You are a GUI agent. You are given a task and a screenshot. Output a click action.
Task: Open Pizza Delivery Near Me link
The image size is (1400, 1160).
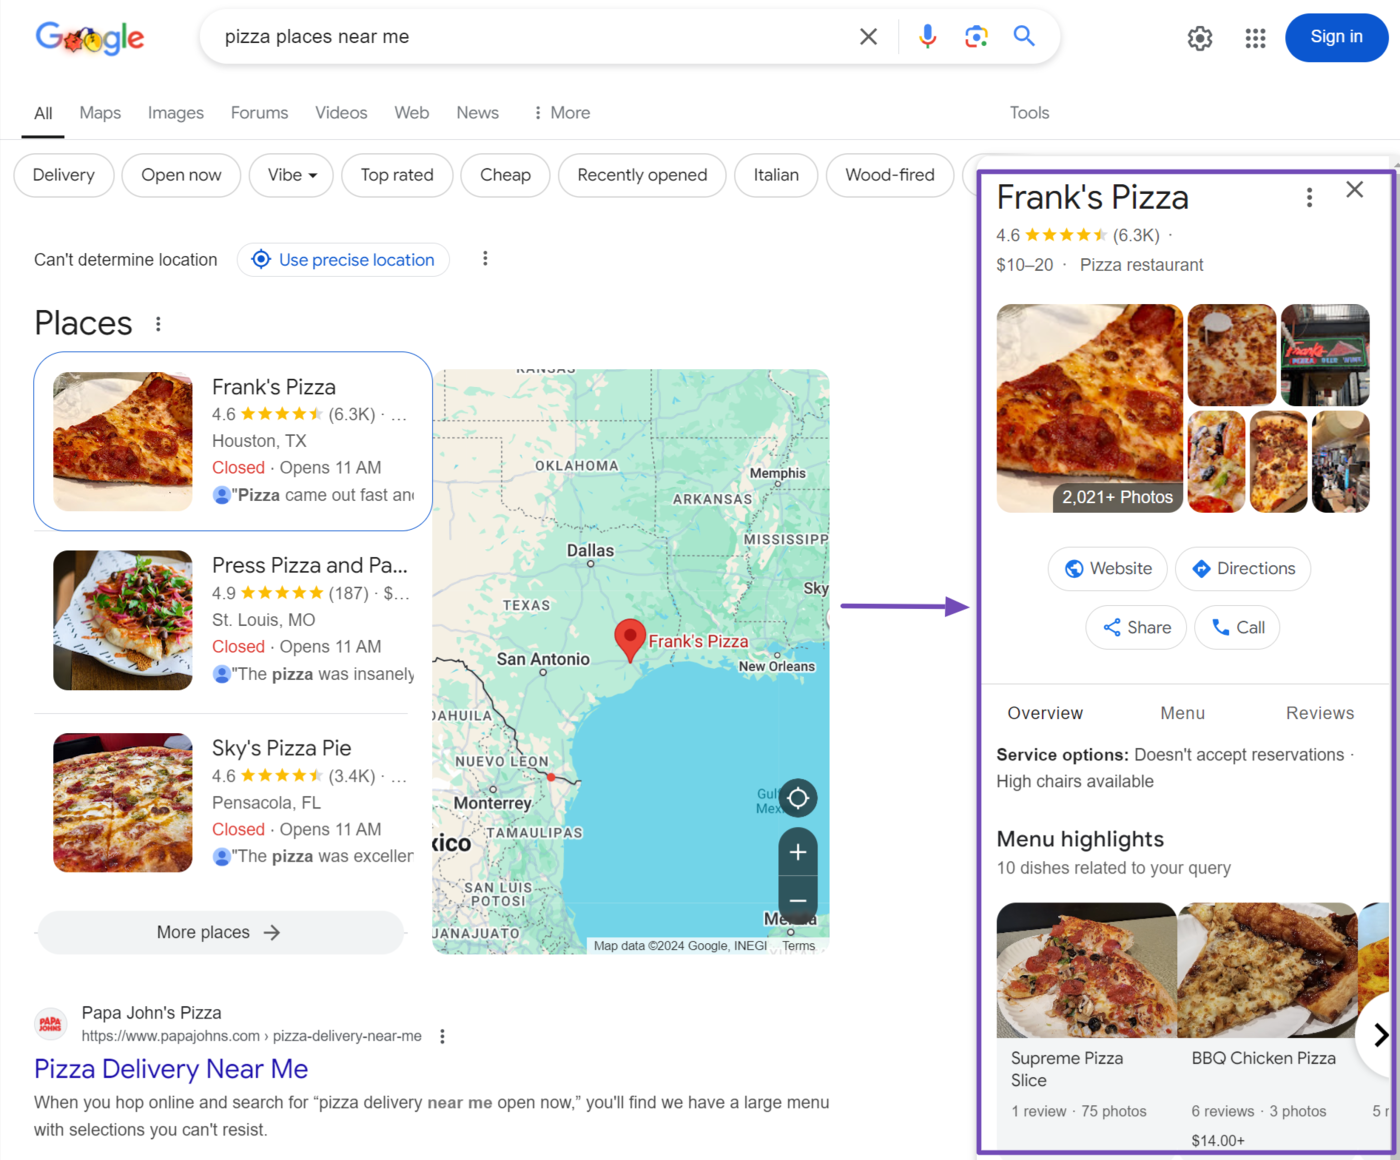coord(171,1069)
